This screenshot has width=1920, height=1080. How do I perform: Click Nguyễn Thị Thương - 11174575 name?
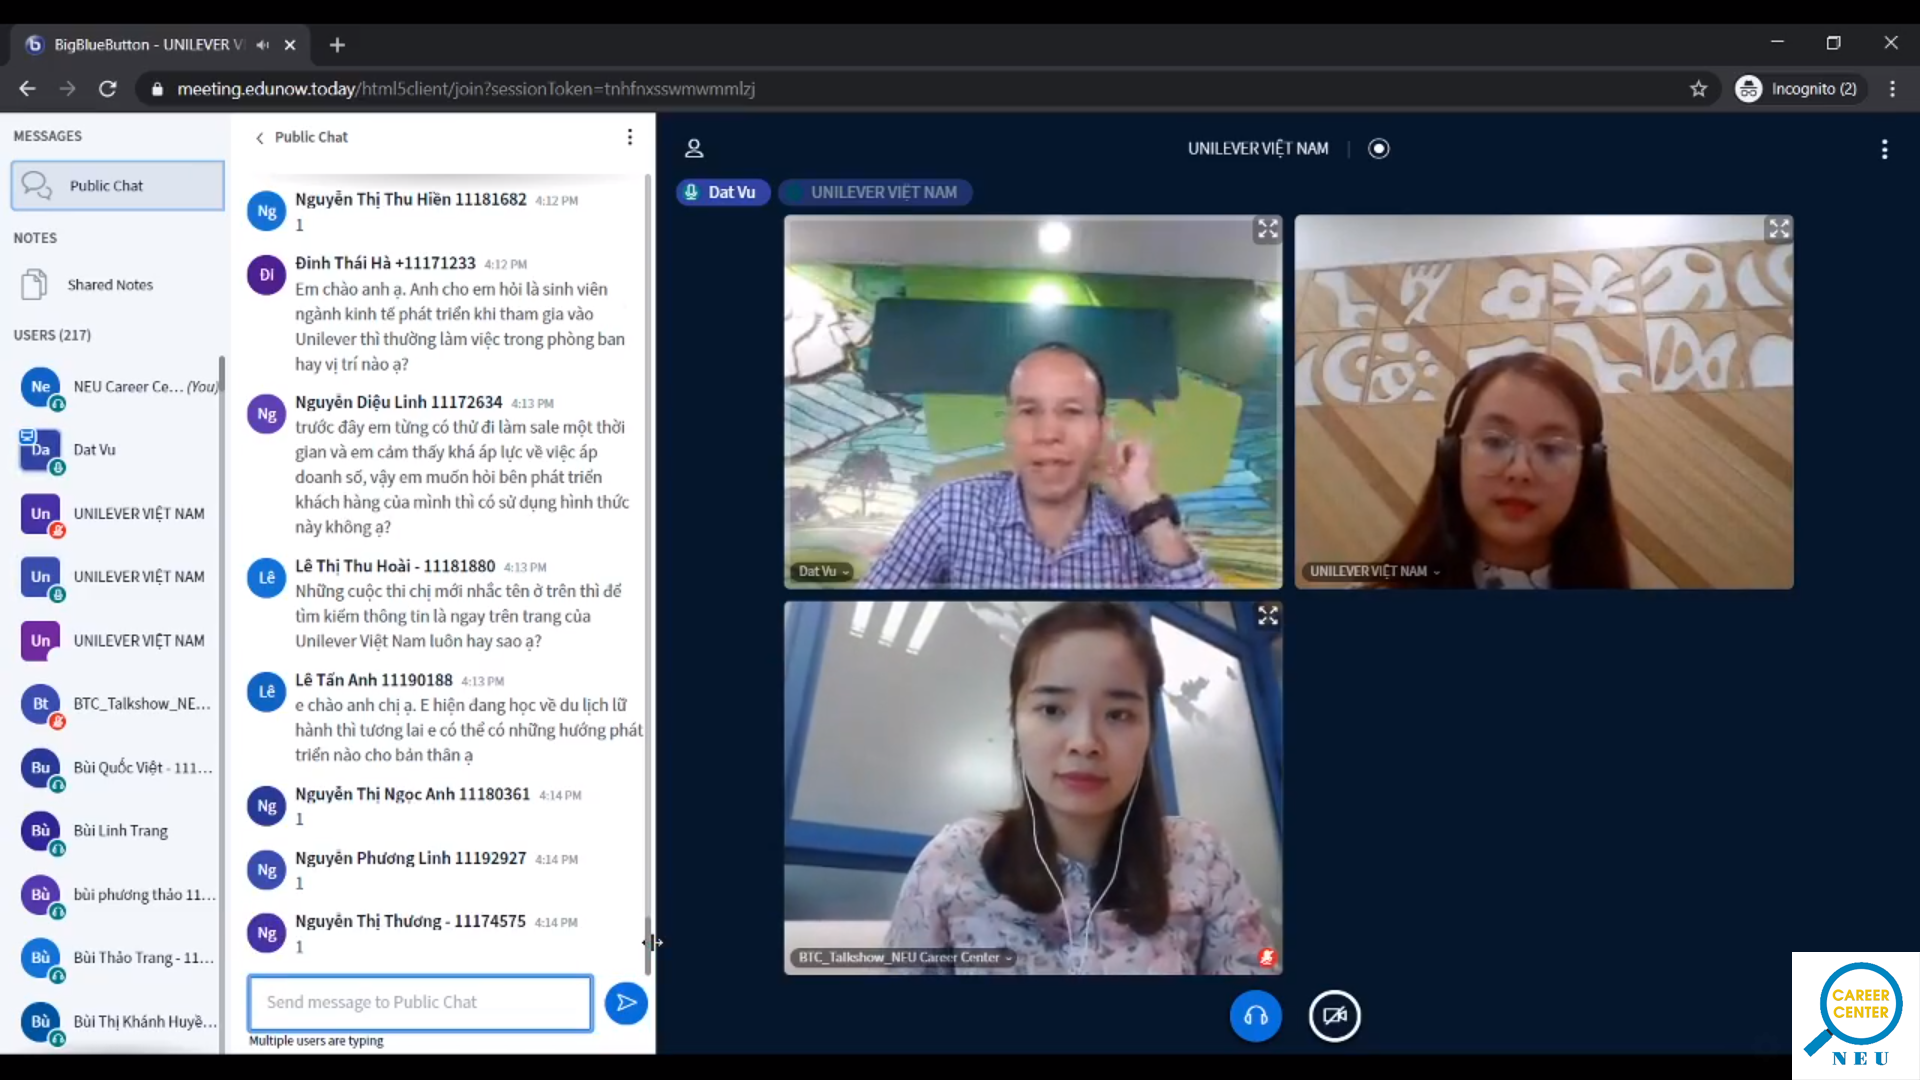coord(410,921)
